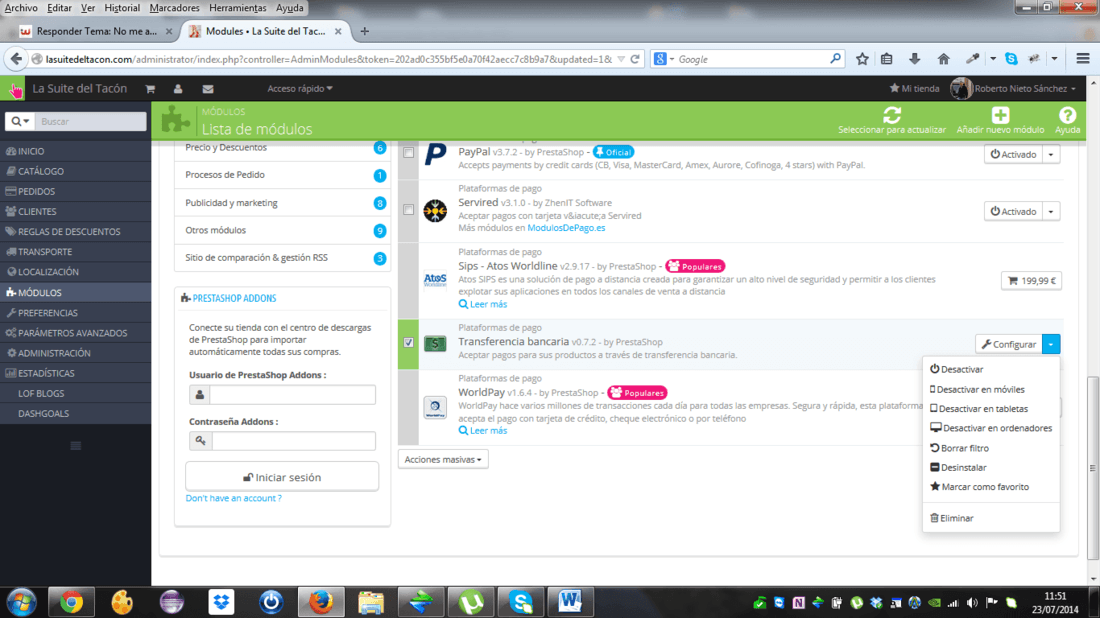This screenshot has height=618, width=1100.
Task: Click the 199,99 € buy button
Action: [x=1031, y=281]
